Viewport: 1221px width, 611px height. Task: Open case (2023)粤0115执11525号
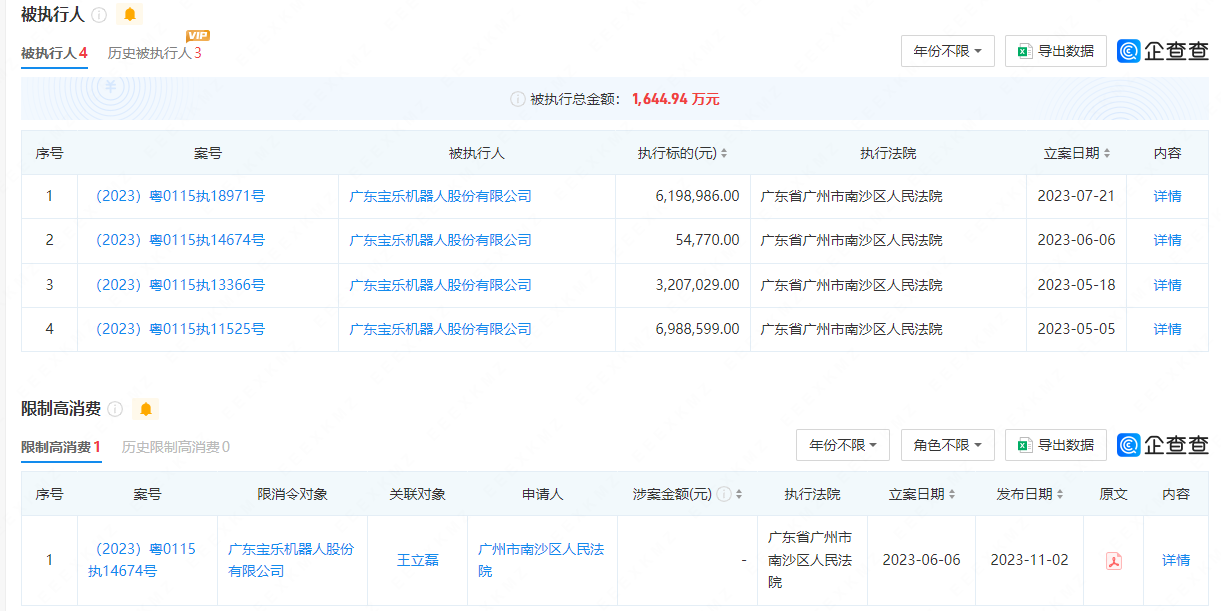tap(180, 329)
